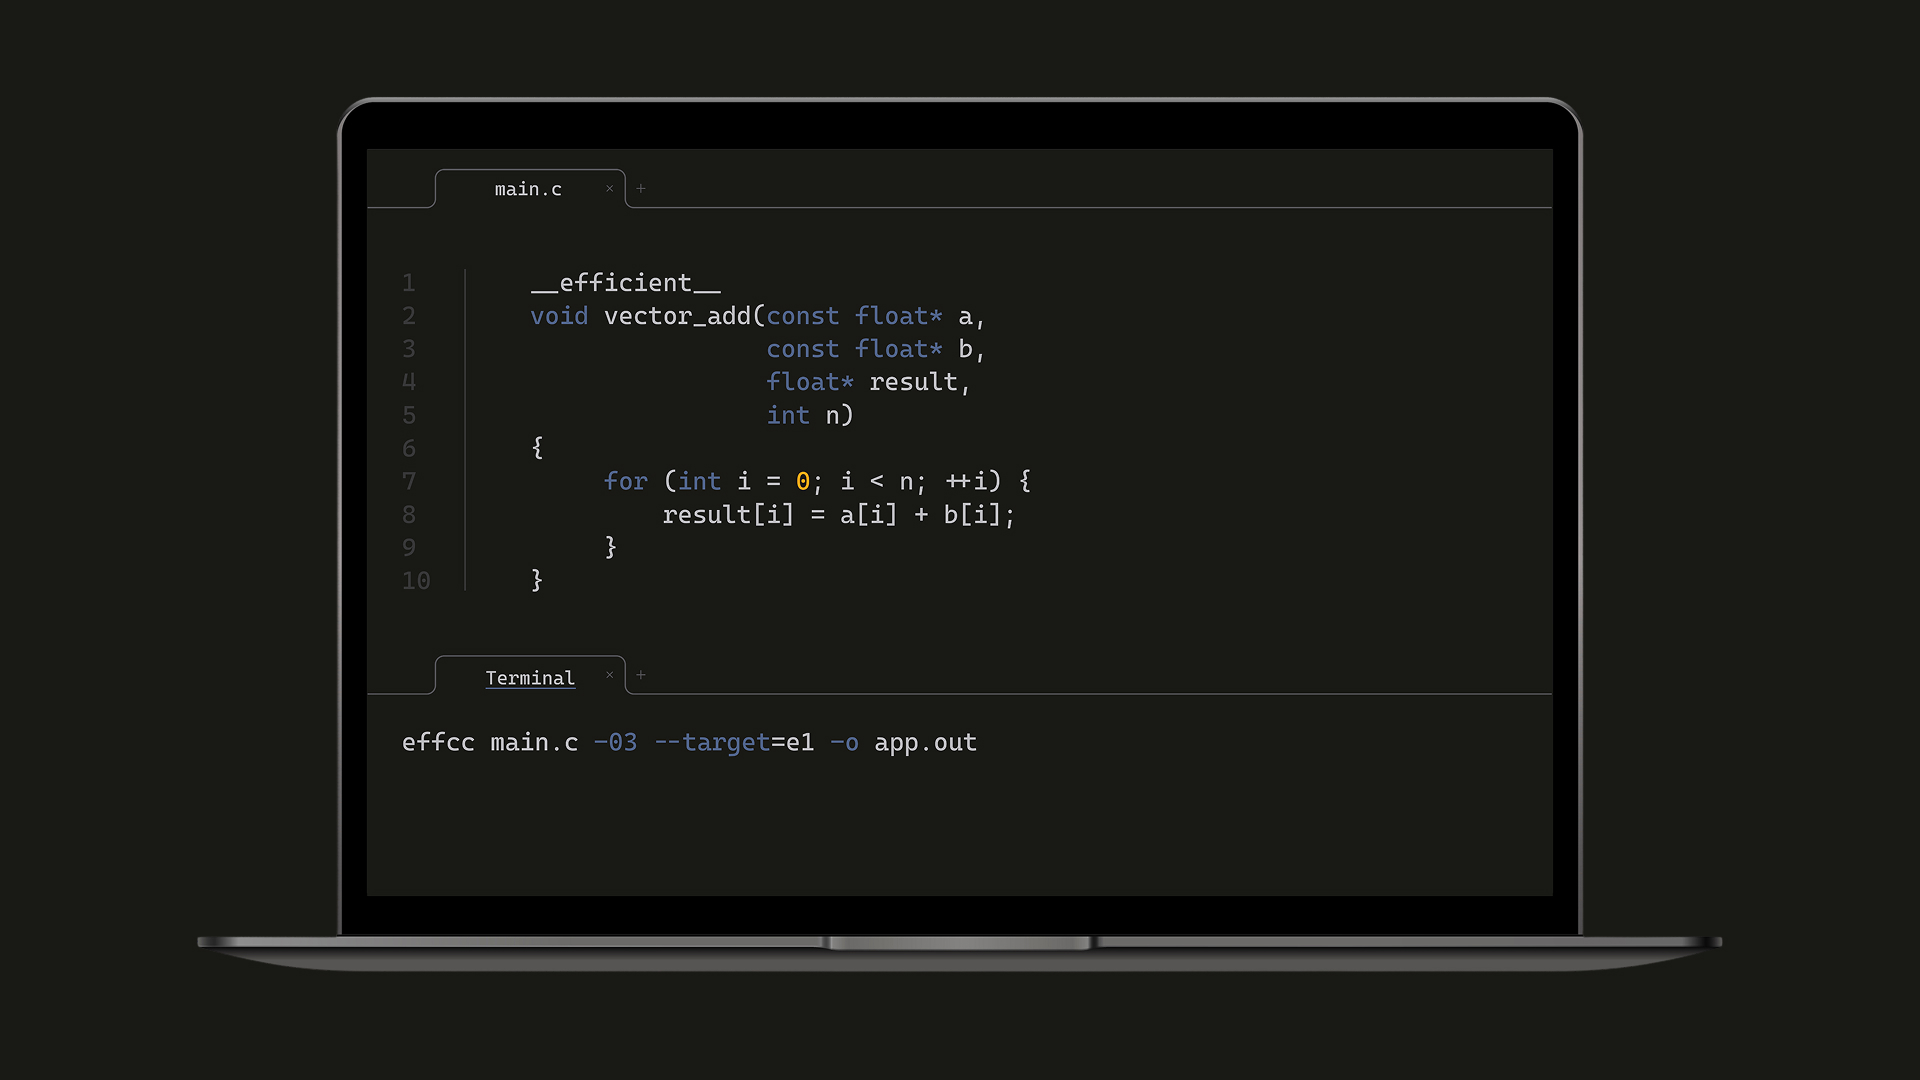Open a new terminal tab with plus icon
The width and height of the screenshot is (1920, 1080).
click(x=641, y=676)
